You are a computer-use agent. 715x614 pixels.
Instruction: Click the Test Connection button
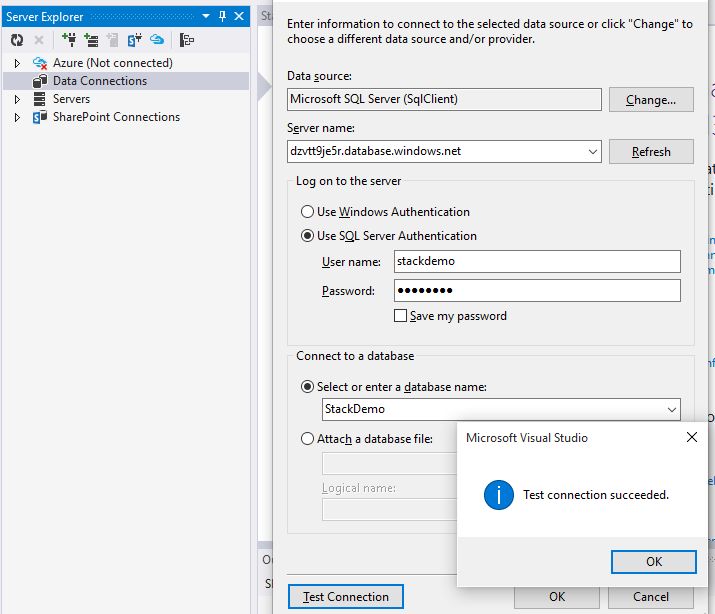pyautogui.click(x=346, y=597)
